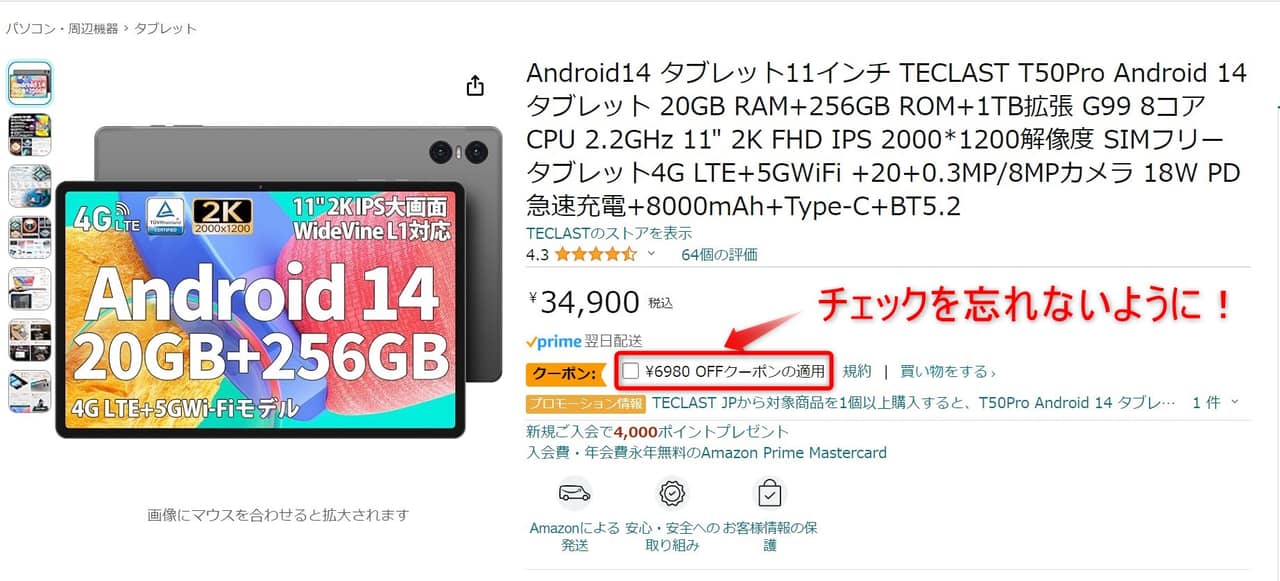The height and width of the screenshot is (581, 1280).
Task: Expand the promotion 1件 chevron
Action: [1234, 402]
